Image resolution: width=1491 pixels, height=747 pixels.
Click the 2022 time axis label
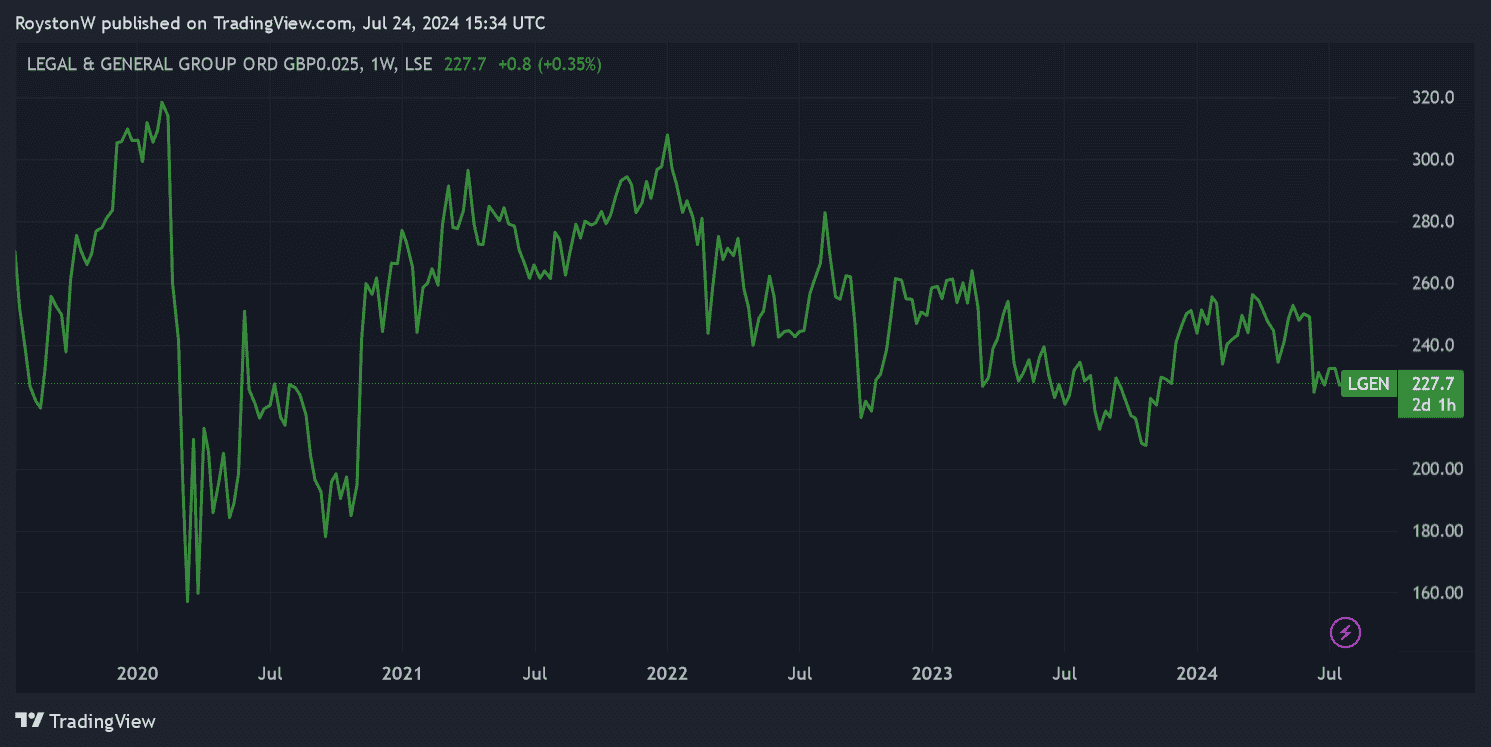pos(667,674)
